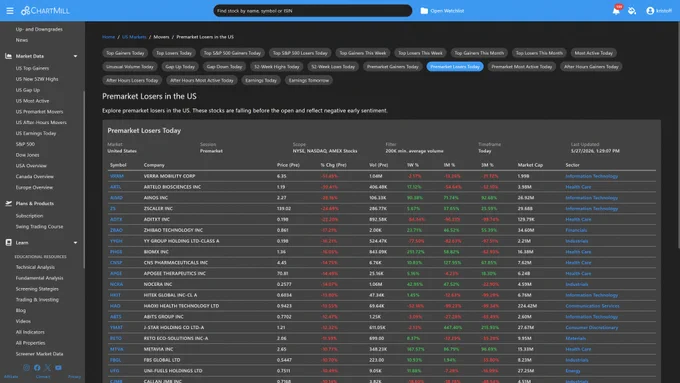This screenshot has height=383, width=680.
Task: Open US Earnings Today in sidebar
Action: coord(36,133)
